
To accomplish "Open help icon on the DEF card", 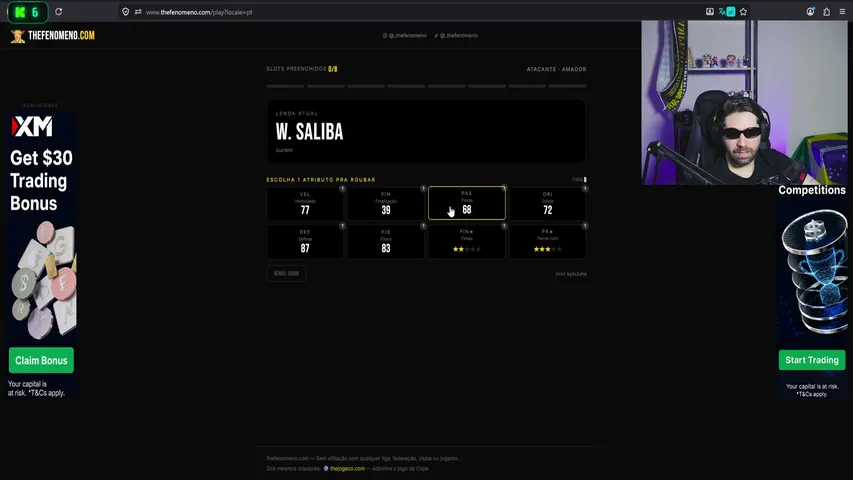I will (x=342, y=226).
